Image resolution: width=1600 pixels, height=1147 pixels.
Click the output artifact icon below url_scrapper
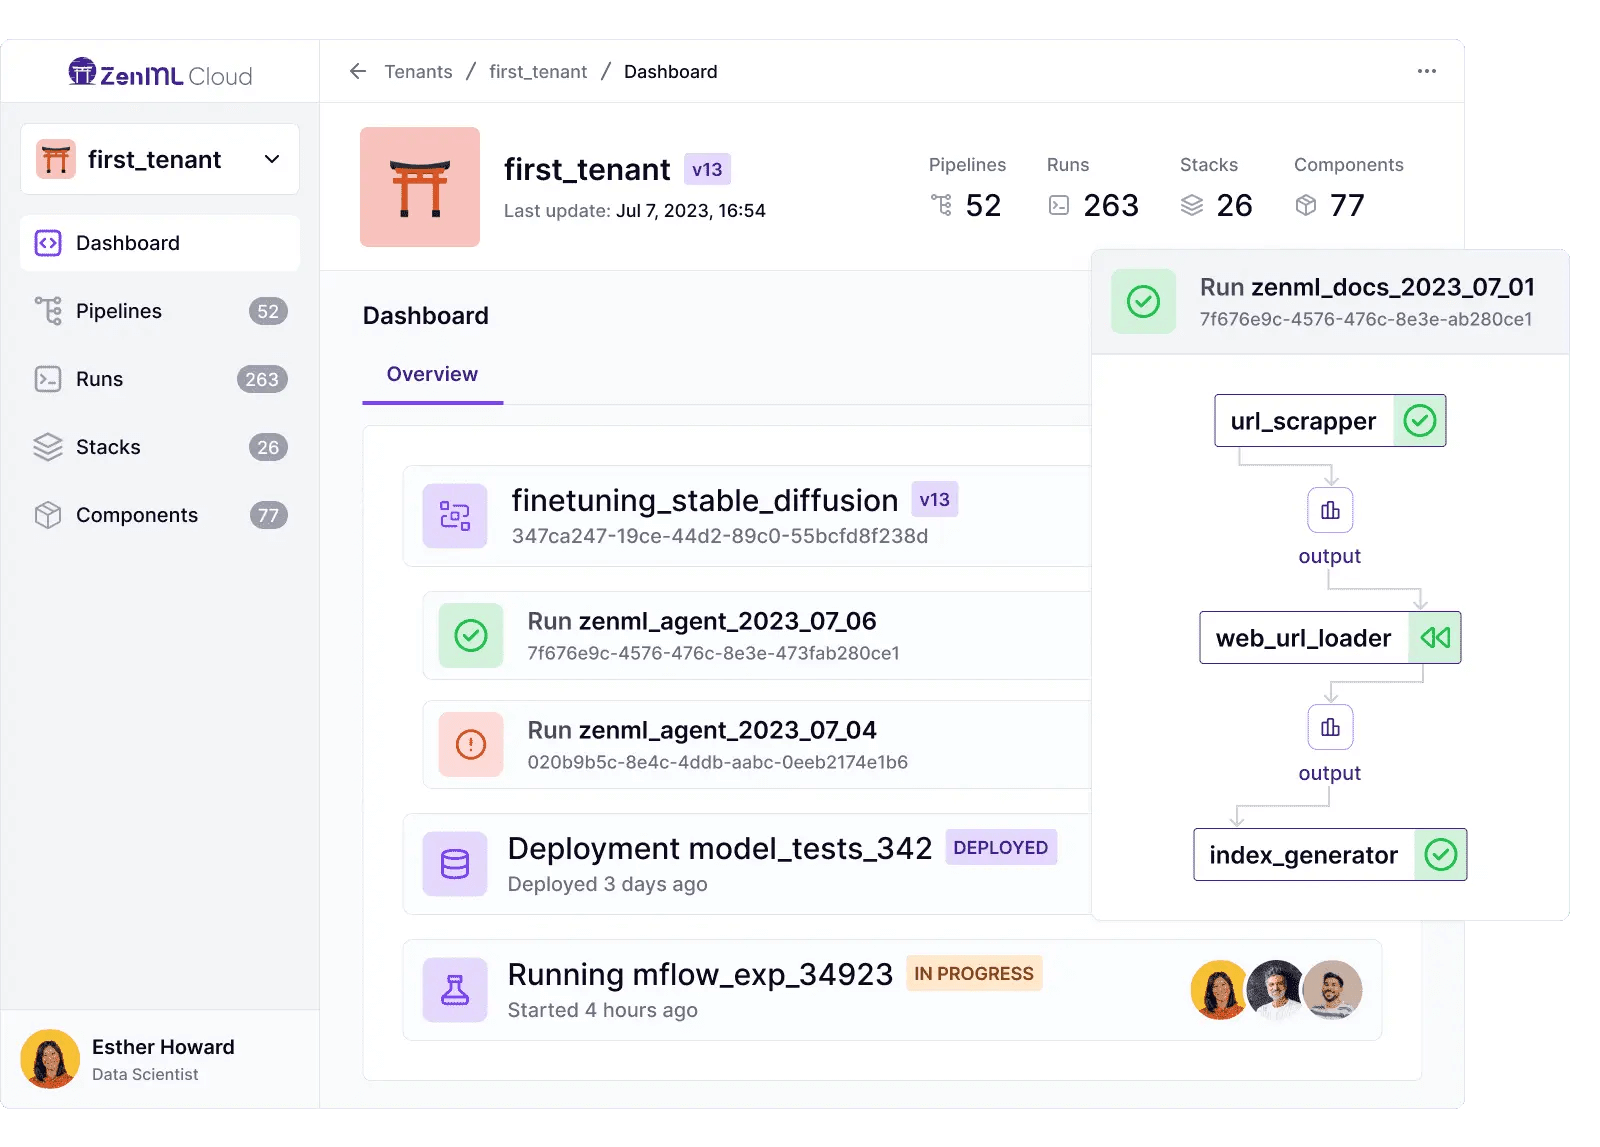pyautogui.click(x=1330, y=511)
